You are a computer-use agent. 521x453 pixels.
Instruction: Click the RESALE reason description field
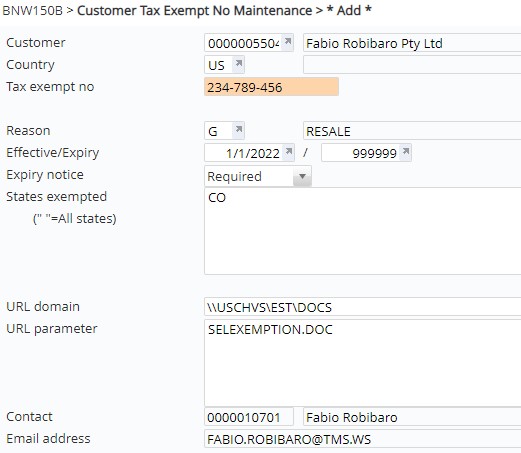click(x=412, y=131)
